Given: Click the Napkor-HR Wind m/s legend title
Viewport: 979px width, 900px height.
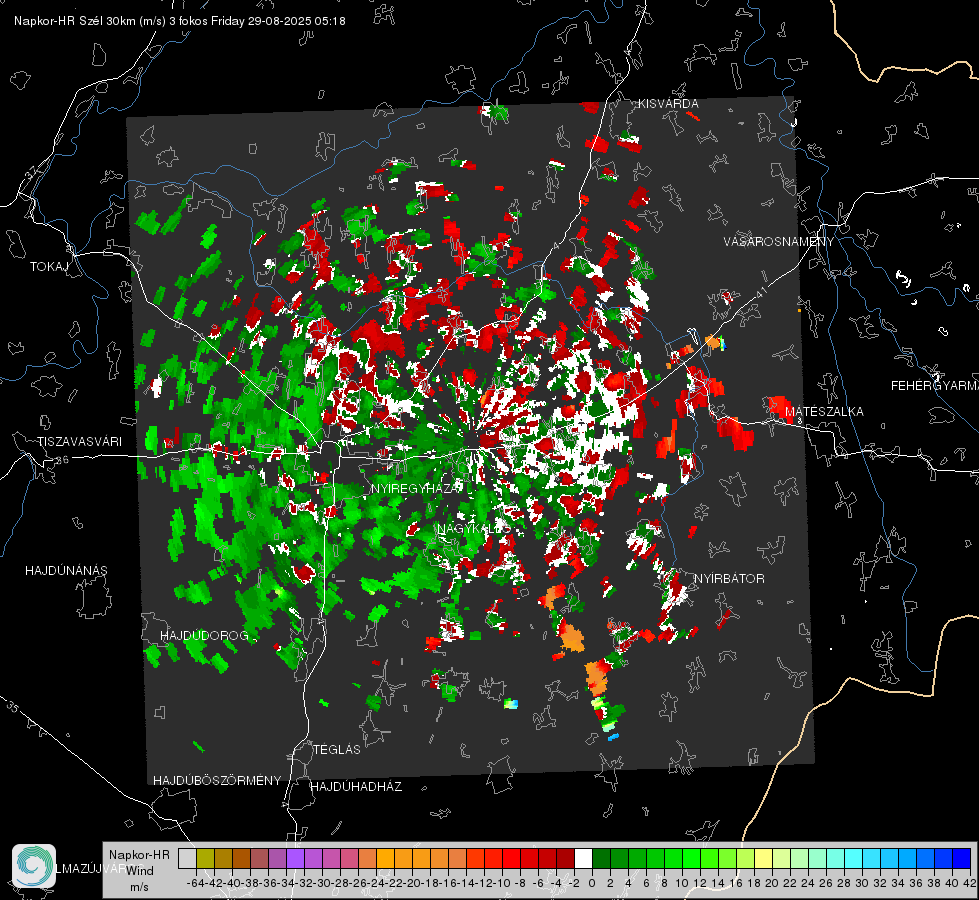Looking at the screenshot, I should [x=139, y=871].
